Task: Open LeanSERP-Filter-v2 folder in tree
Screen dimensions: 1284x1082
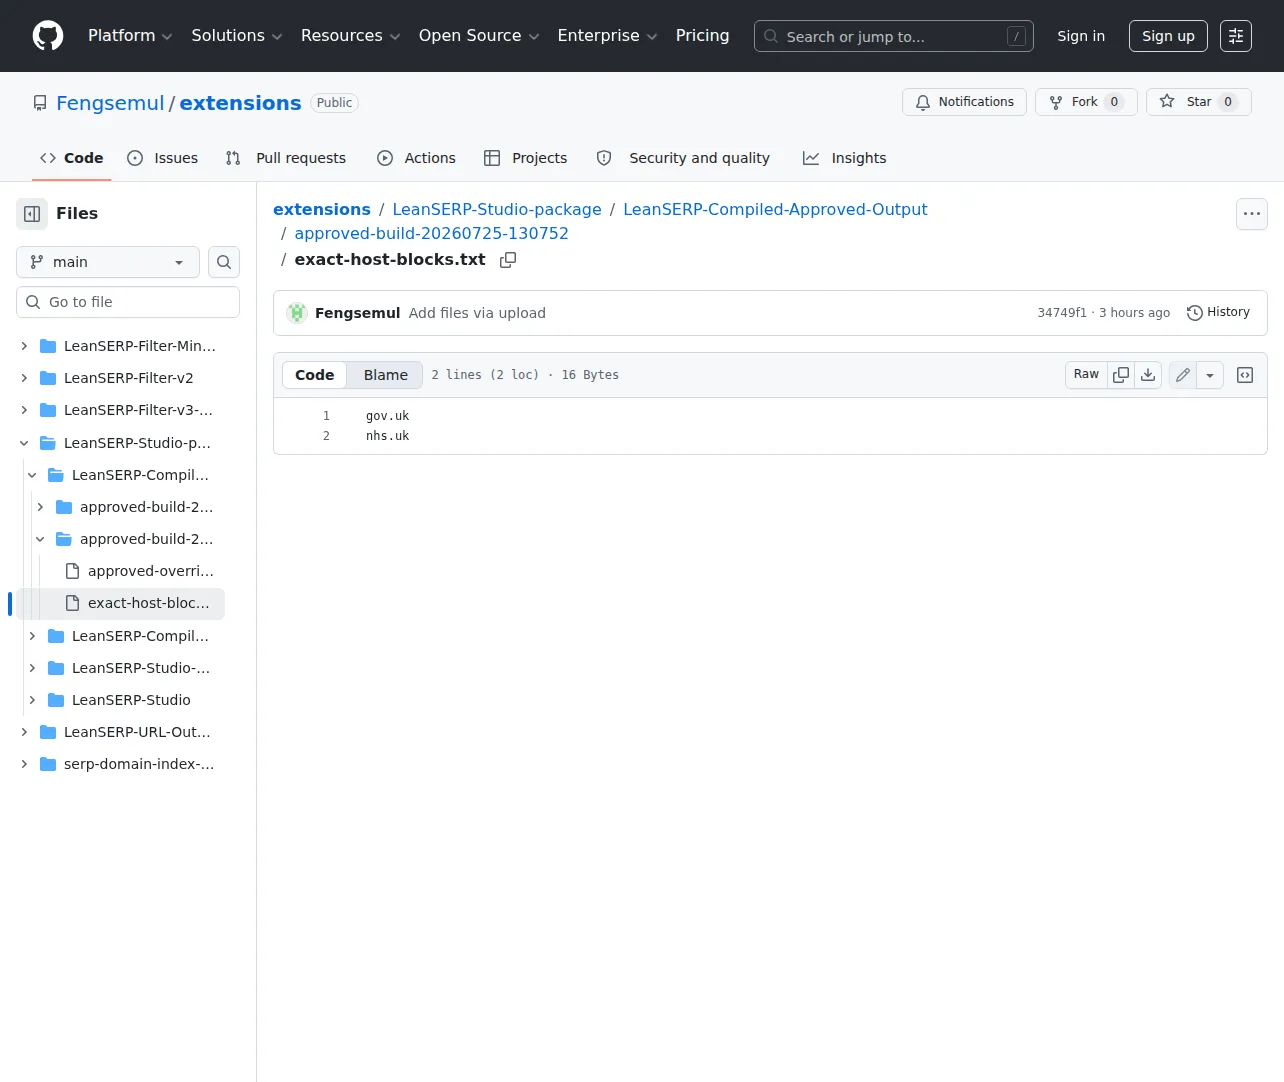Action: click(x=129, y=378)
